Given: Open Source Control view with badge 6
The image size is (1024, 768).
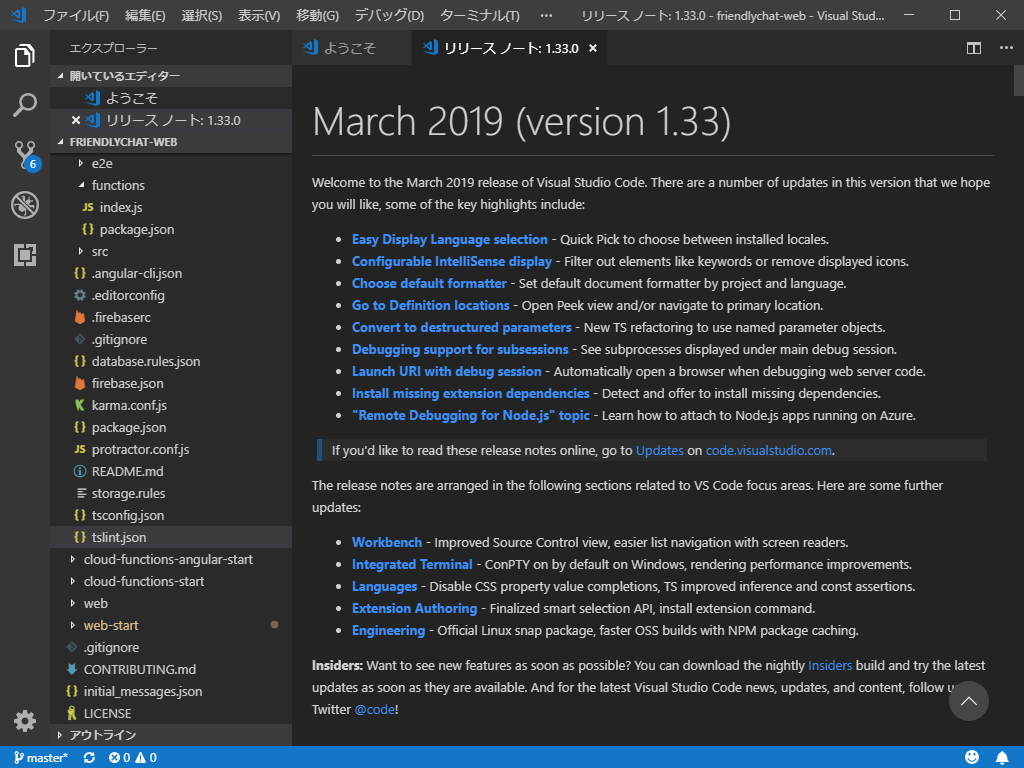Looking at the screenshot, I should [26, 155].
